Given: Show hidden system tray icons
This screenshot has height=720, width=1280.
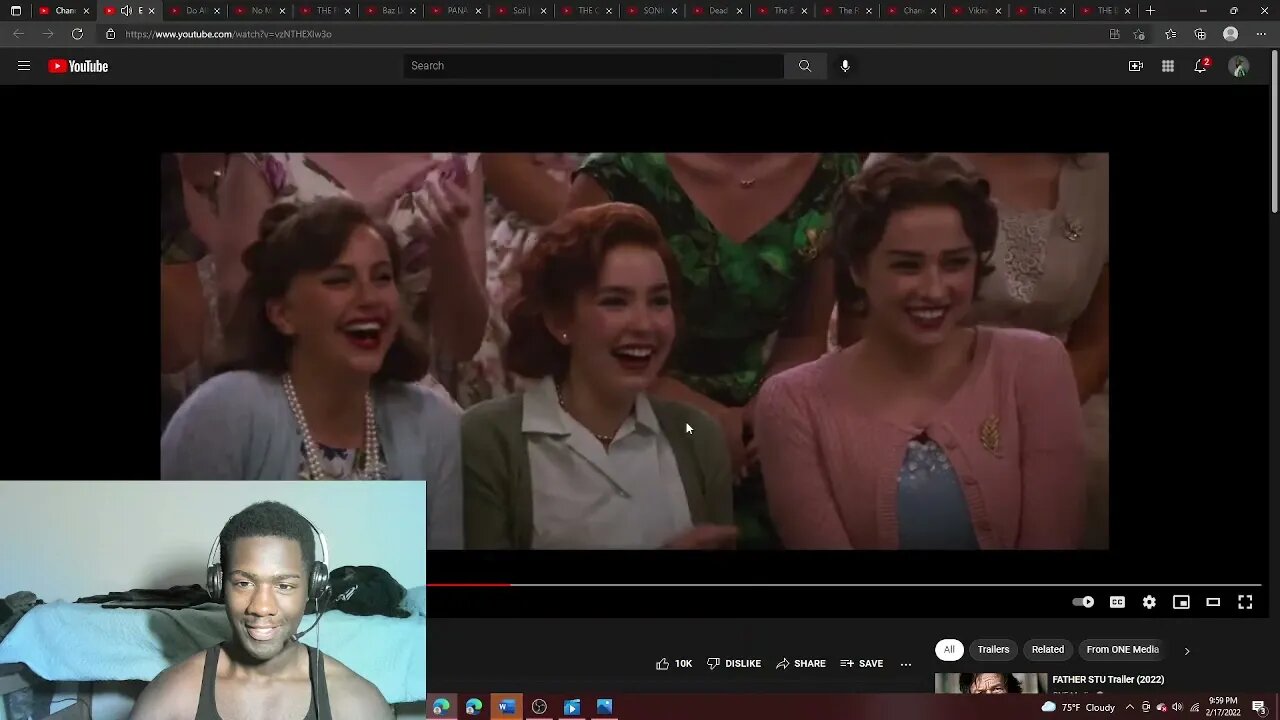Looking at the screenshot, I should [x=1129, y=707].
